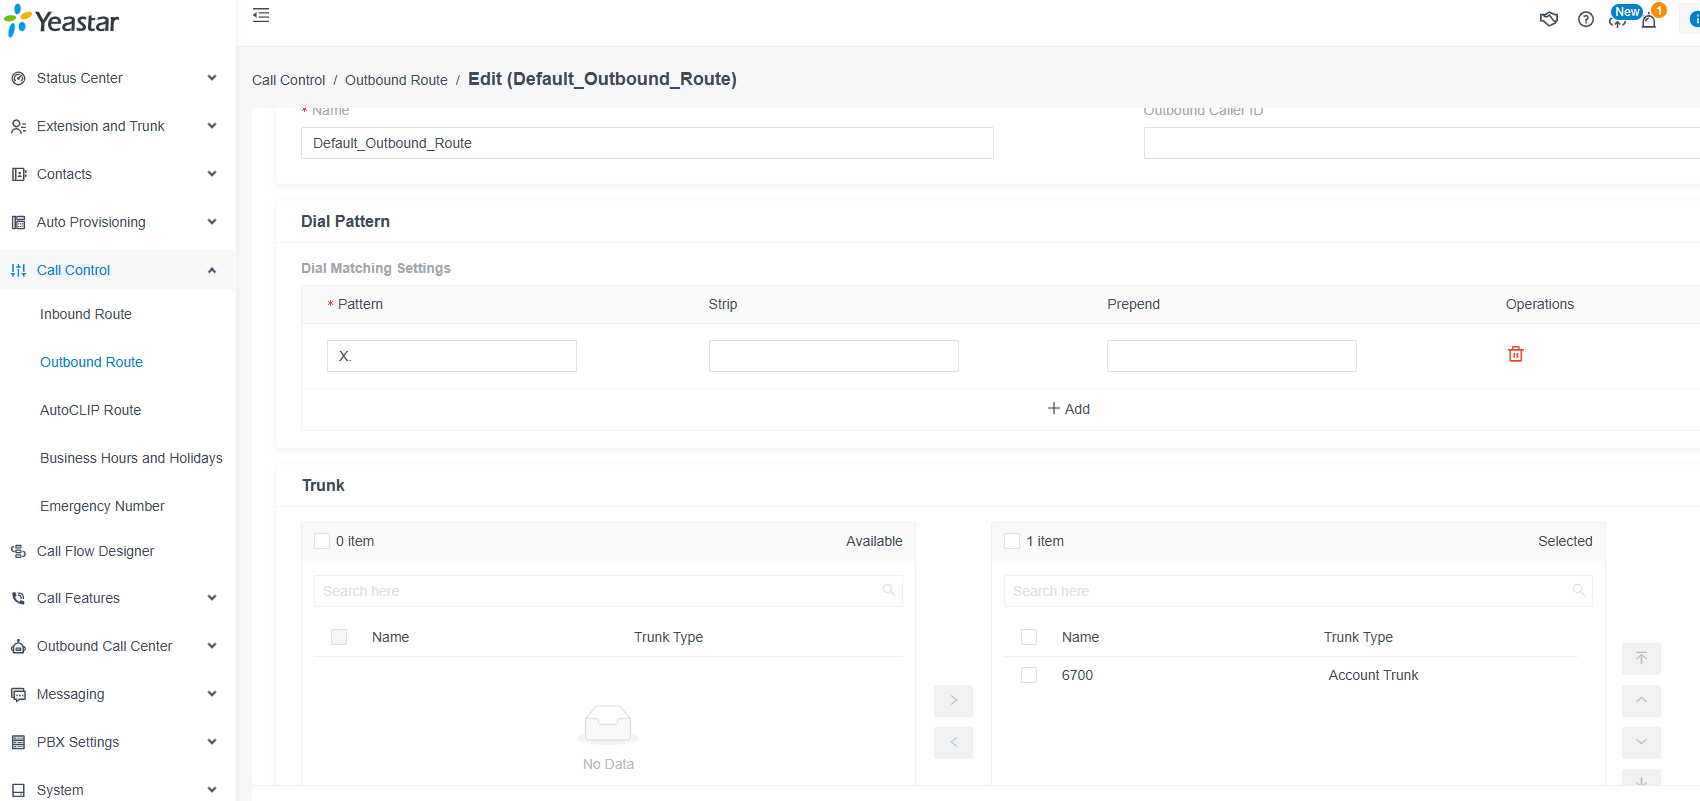
Task: Focus the Pattern input containing X.
Action: click(x=452, y=356)
